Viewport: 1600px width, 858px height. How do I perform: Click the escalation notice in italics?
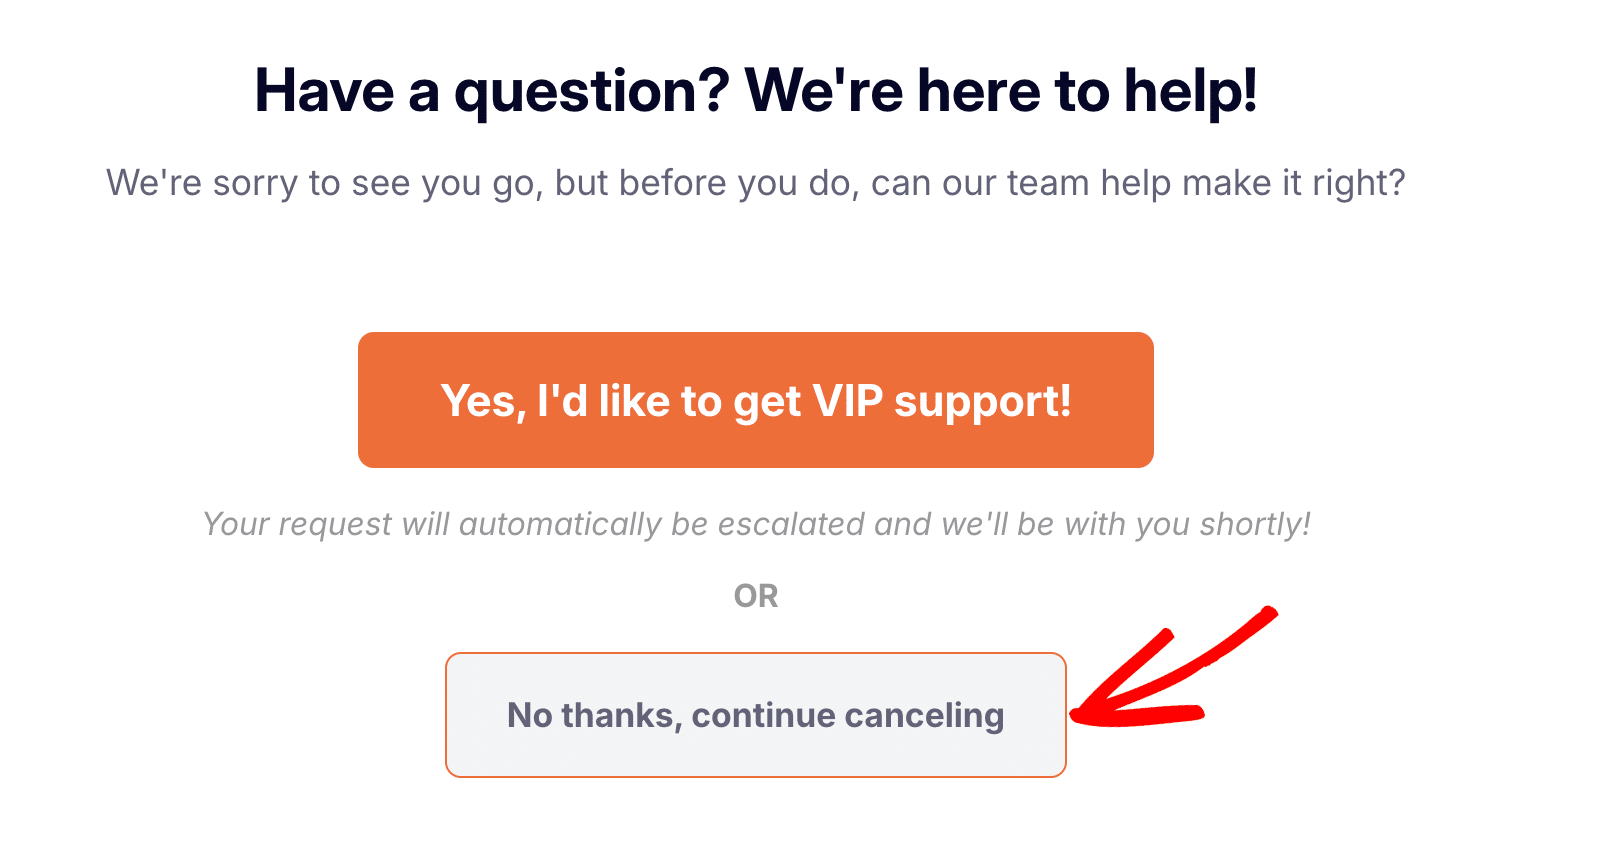click(757, 523)
